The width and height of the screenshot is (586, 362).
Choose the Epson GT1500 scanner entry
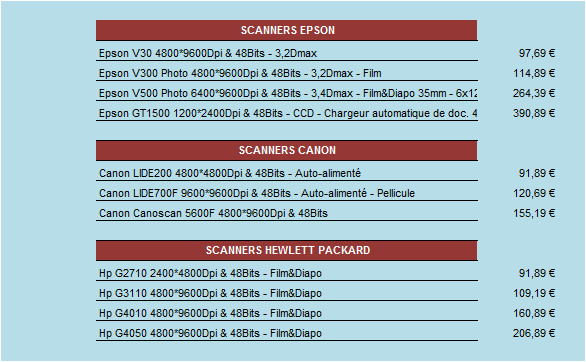(x=287, y=113)
